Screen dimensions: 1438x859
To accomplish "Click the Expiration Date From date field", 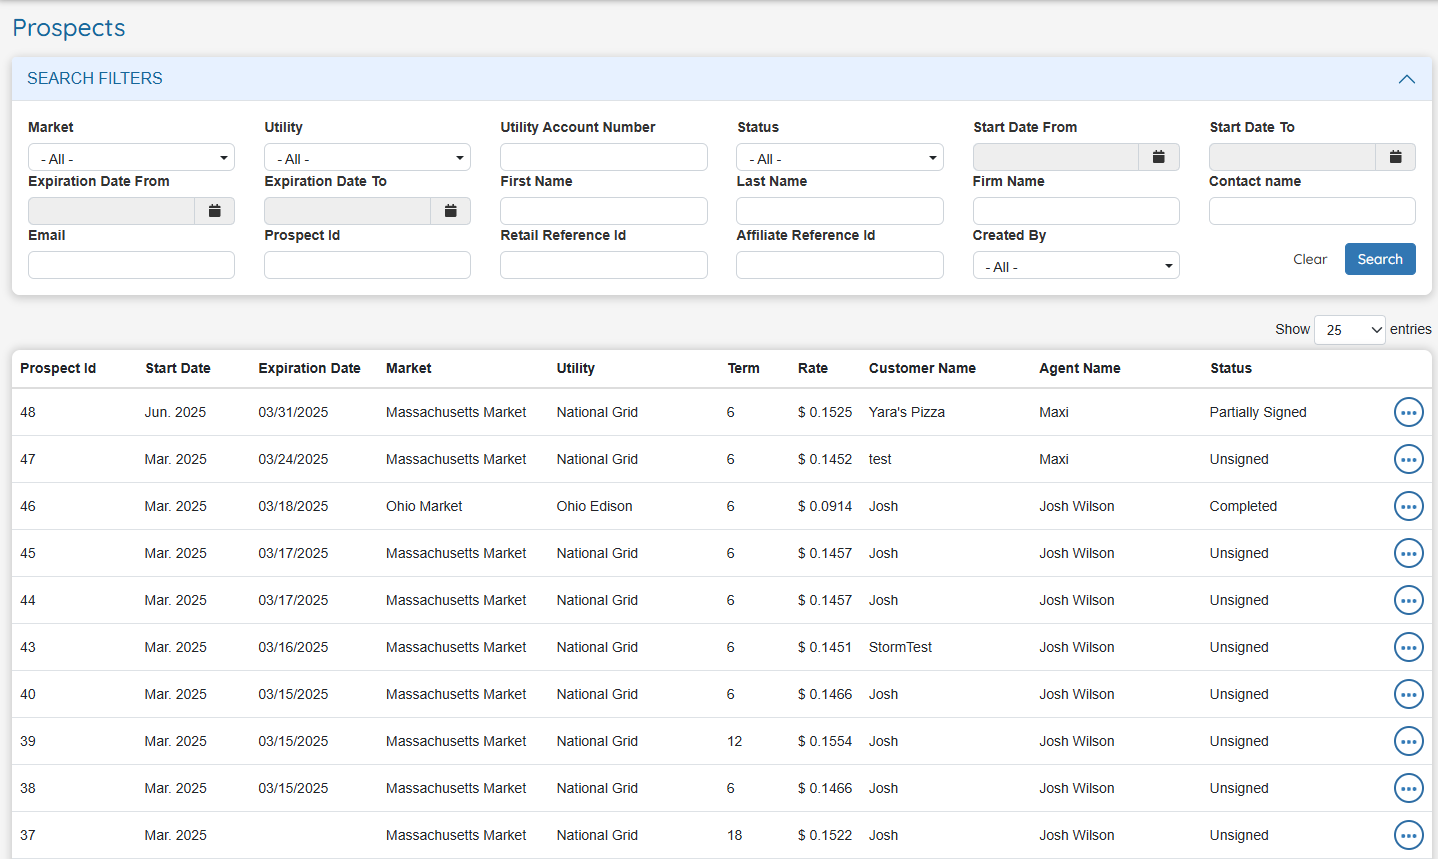I will (111, 211).
